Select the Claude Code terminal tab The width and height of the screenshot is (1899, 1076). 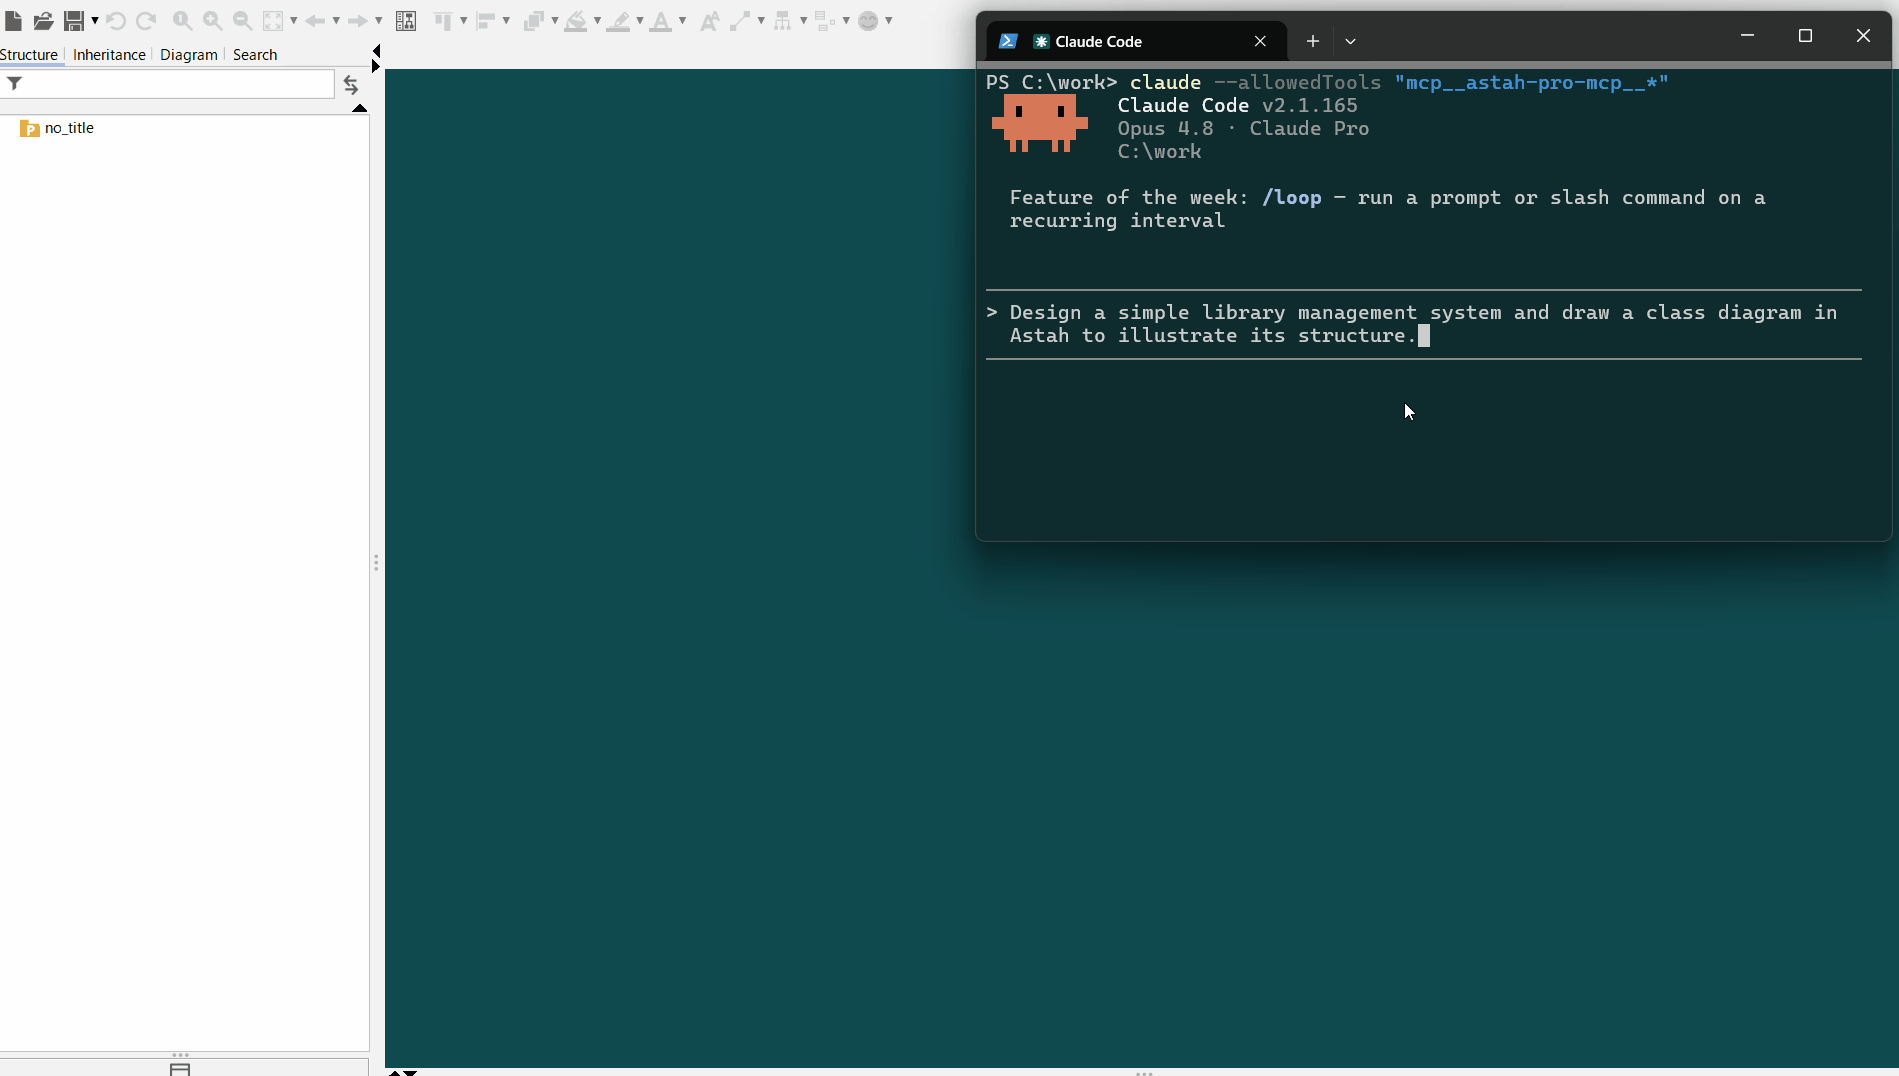click(x=1137, y=41)
